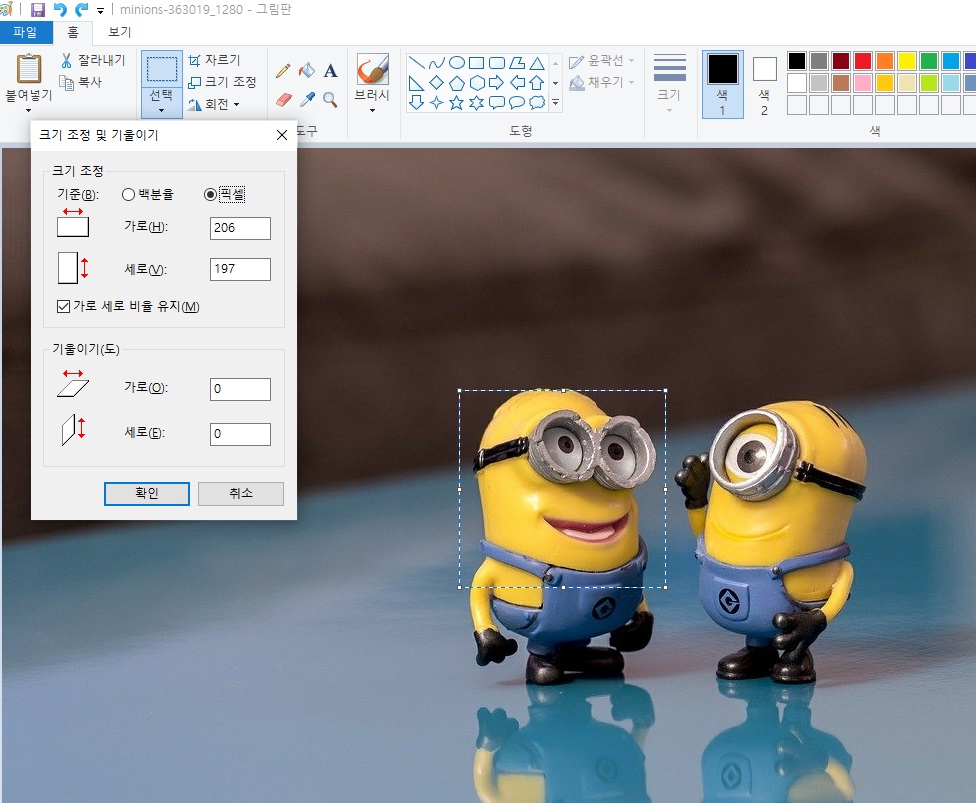The height and width of the screenshot is (803, 976).
Task: Click the 붙여넣기 clipboard icon
Action: click(29, 68)
